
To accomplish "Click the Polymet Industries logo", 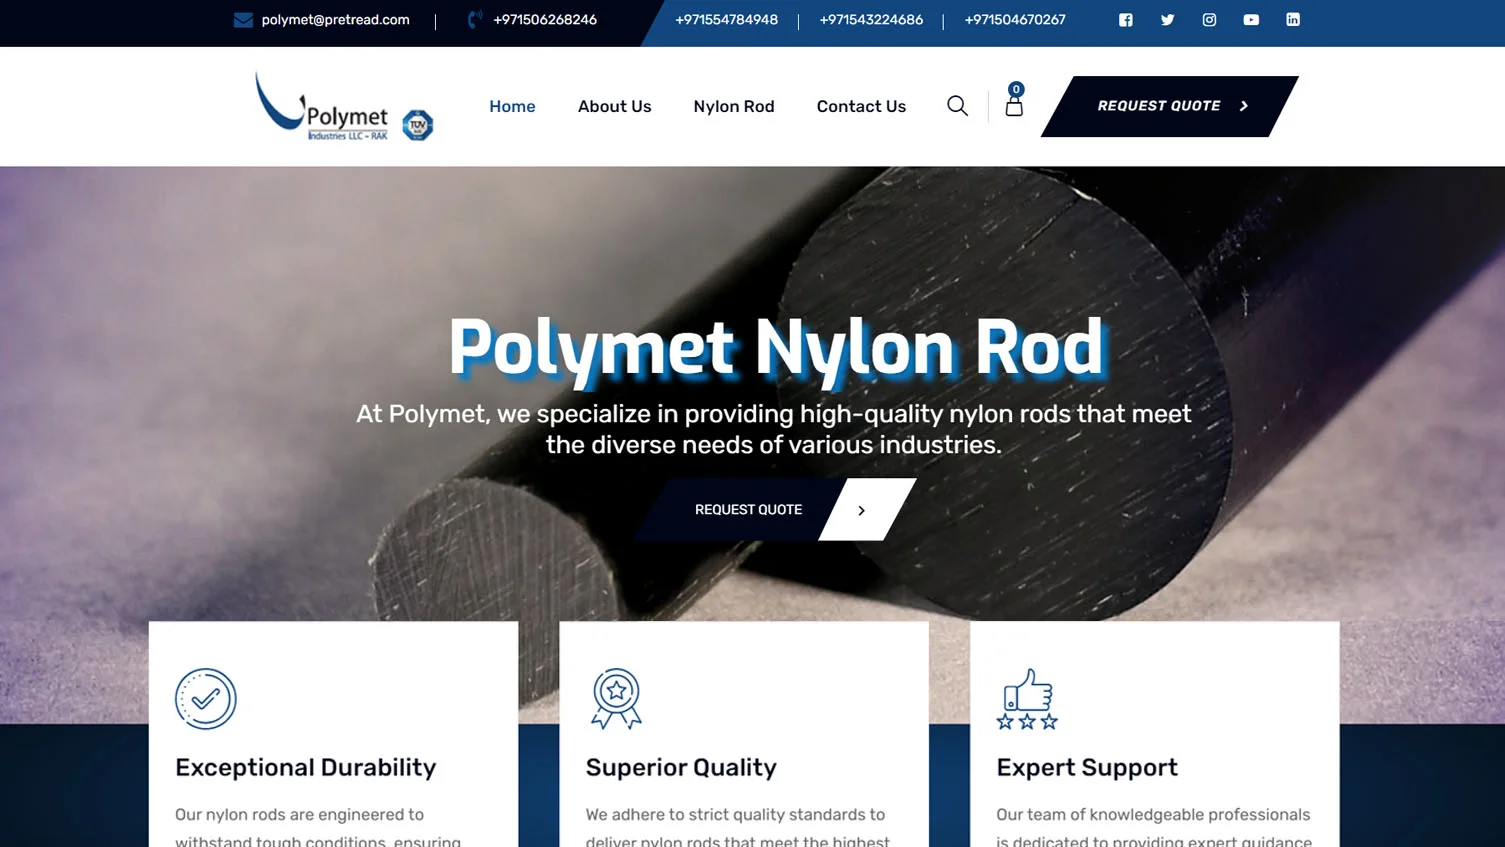I will click(x=322, y=106).
